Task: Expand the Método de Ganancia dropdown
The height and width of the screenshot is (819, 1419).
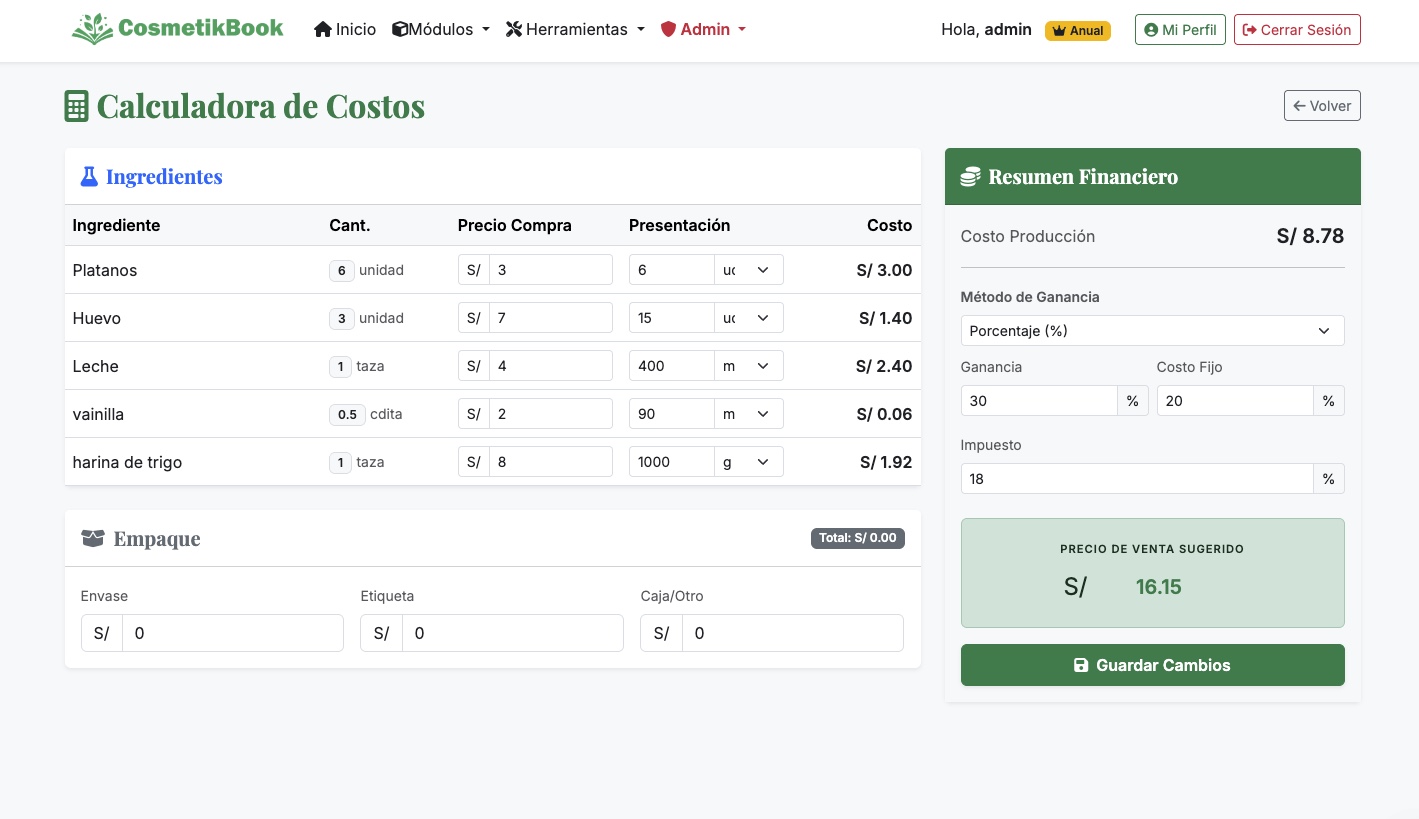Action: (1152, 331)
